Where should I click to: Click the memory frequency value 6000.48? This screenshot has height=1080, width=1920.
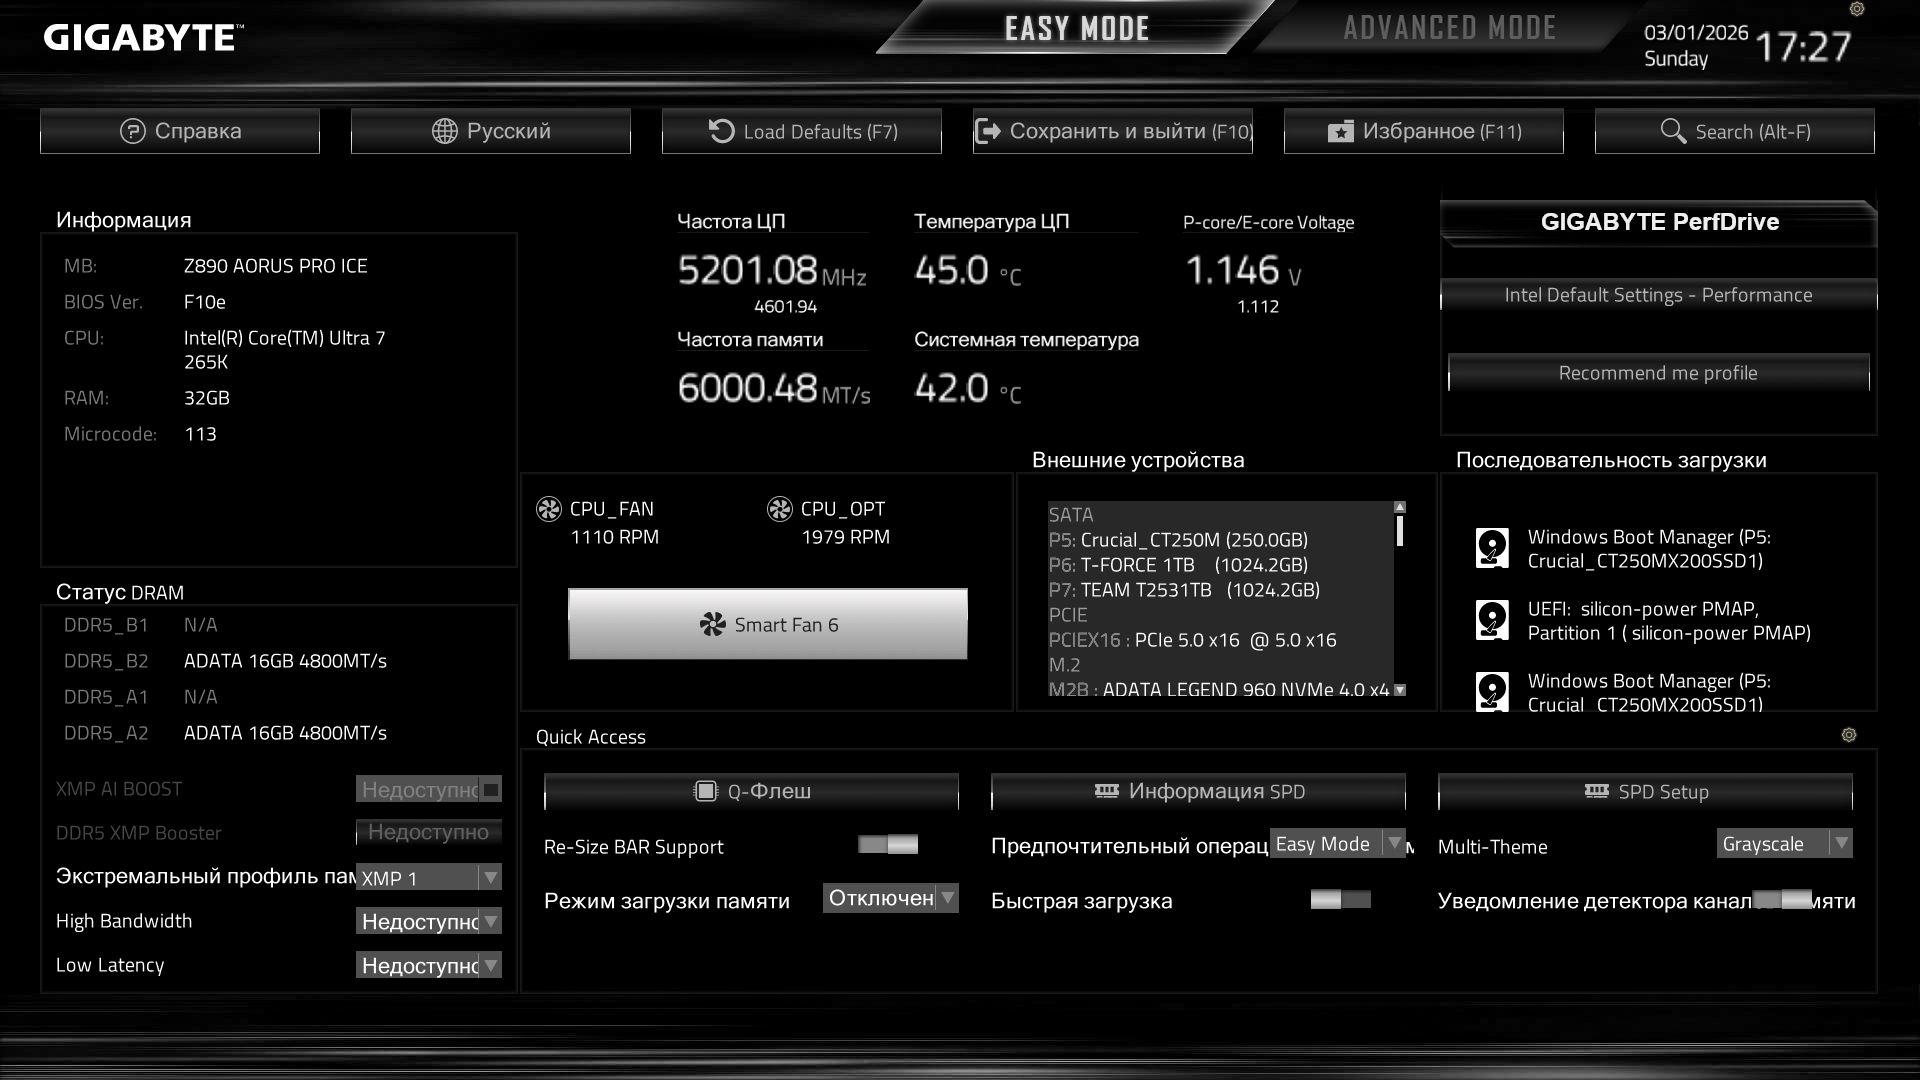(748, 388)
